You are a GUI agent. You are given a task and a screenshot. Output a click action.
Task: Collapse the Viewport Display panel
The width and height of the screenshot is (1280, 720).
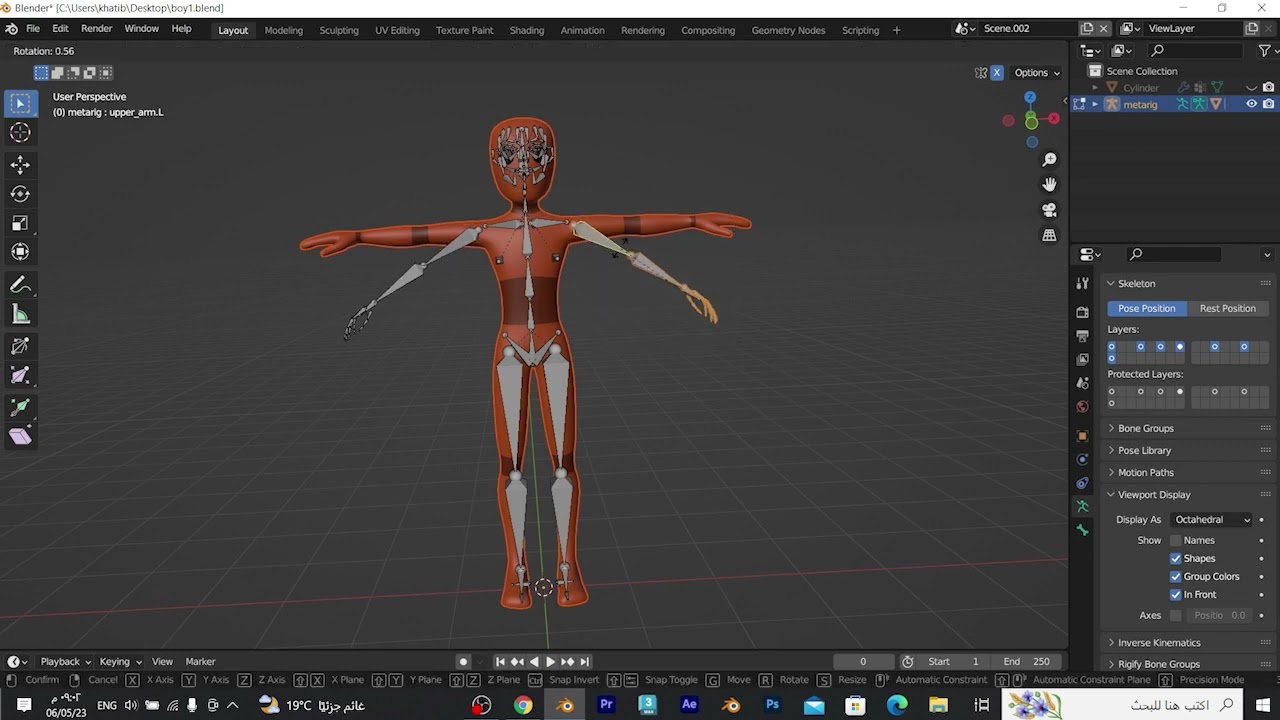(x=1154, y=495)
